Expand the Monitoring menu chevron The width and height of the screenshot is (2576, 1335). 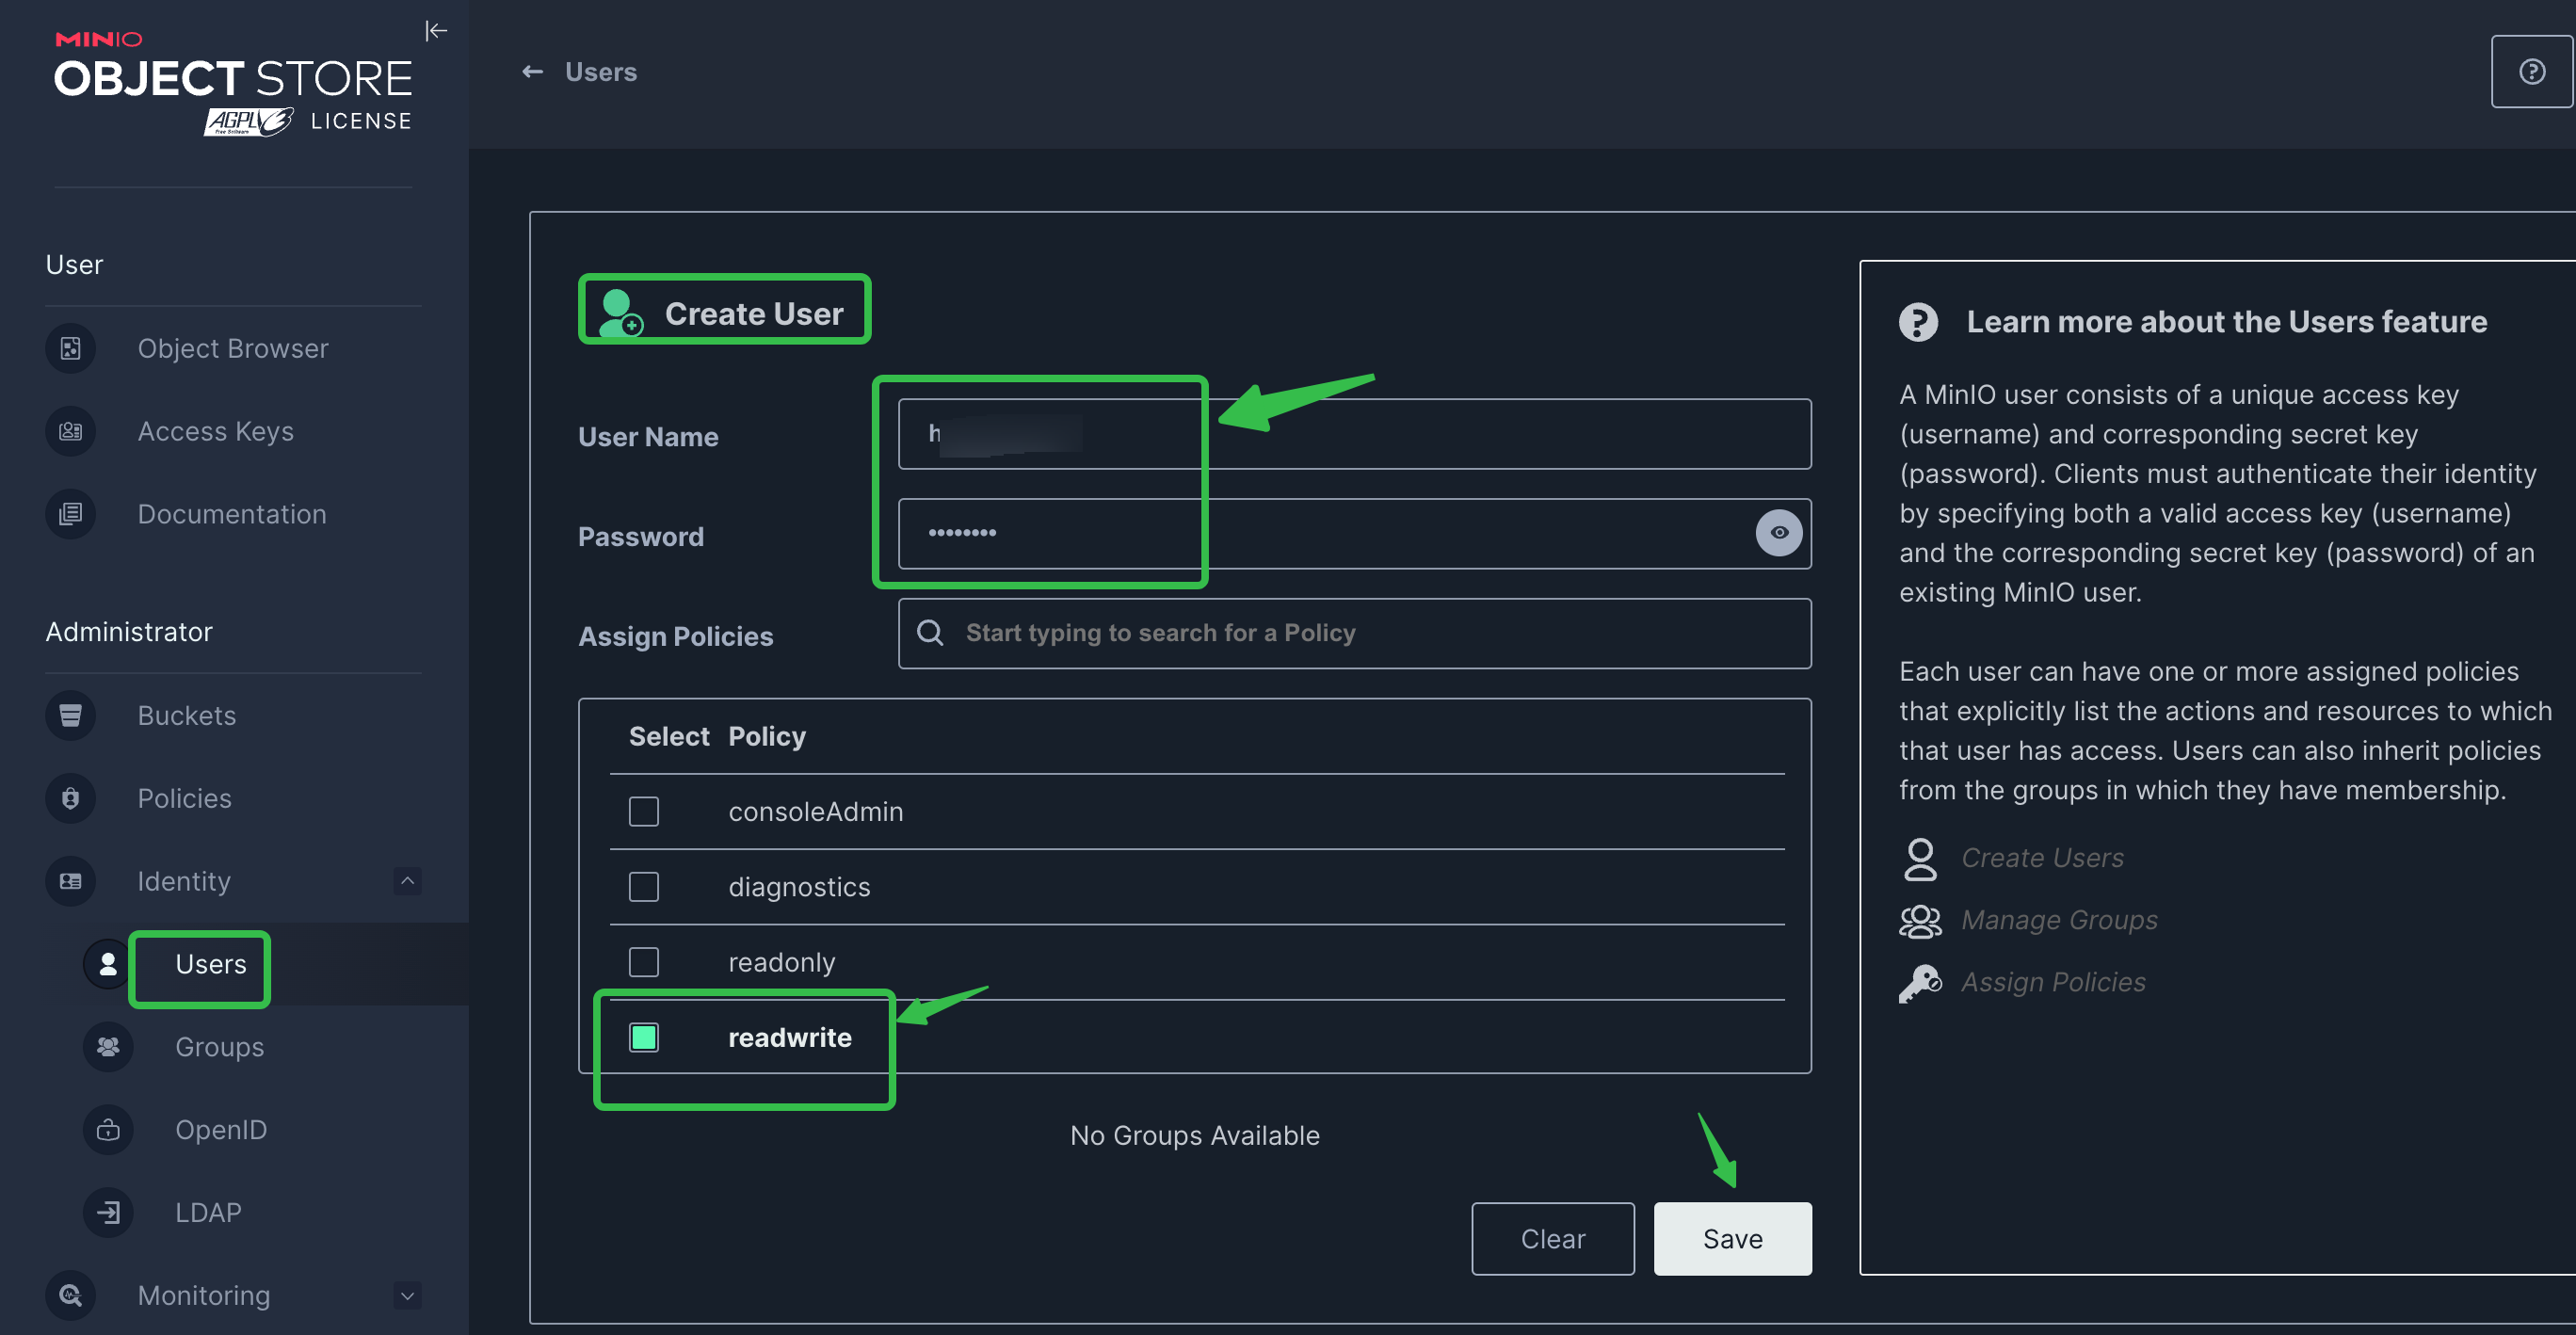pyautogui.click(x=407, y=1295)
